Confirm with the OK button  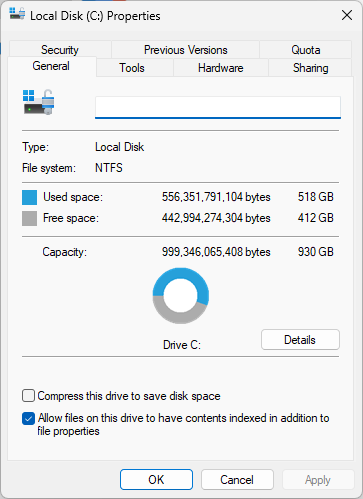click(x=156, y=480)
